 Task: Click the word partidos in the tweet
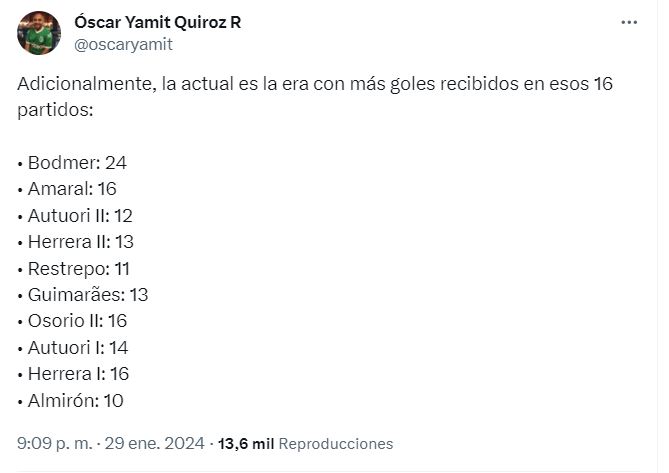pyautogui.click(x=55, y=109)
